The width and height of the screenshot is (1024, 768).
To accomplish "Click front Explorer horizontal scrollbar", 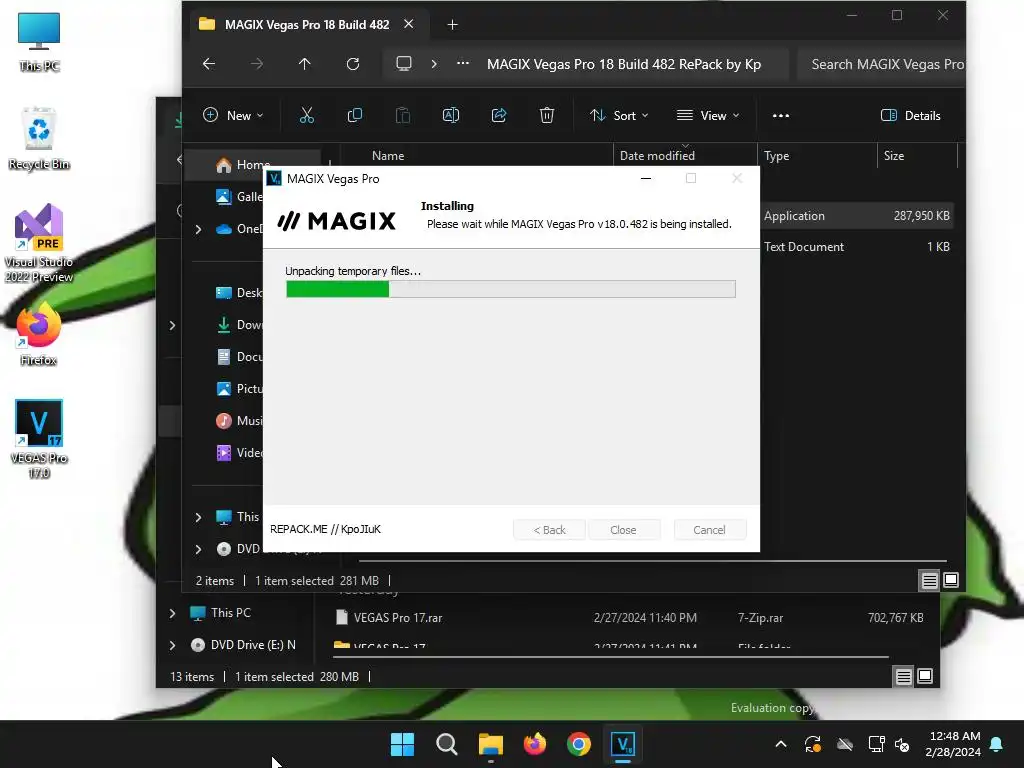I will pos(652,560).
